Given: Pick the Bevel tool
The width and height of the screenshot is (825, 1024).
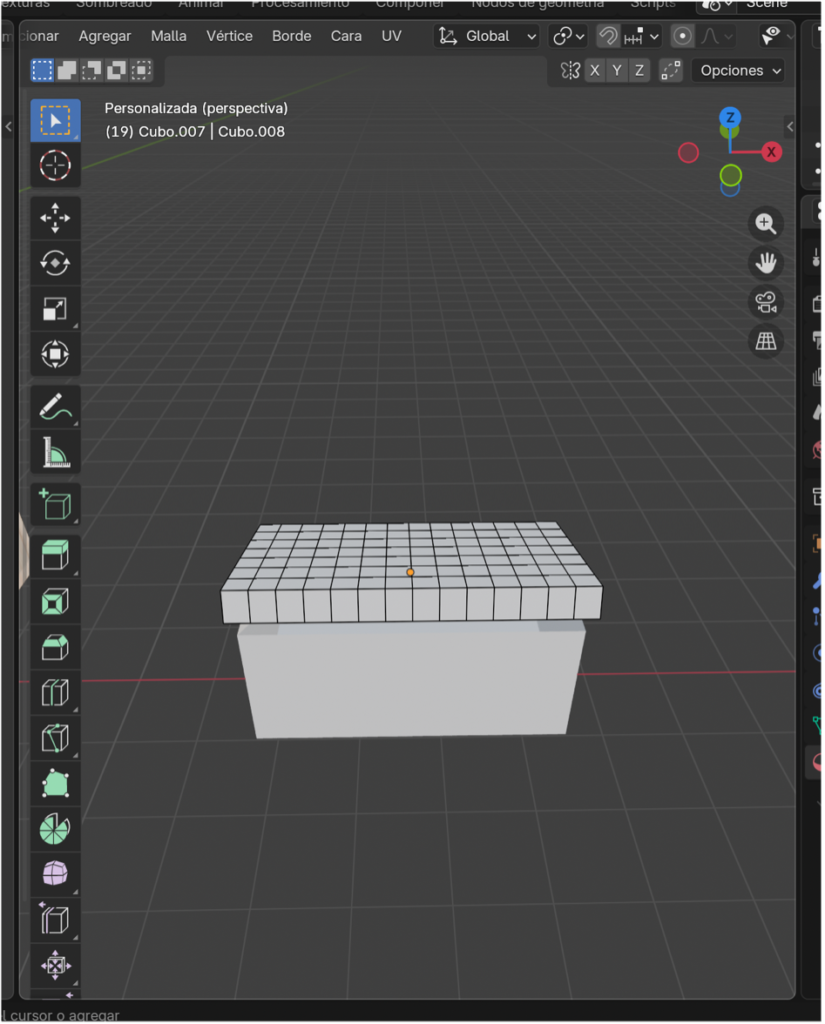Looking at the screenshot, I should [x=55, y=647].
